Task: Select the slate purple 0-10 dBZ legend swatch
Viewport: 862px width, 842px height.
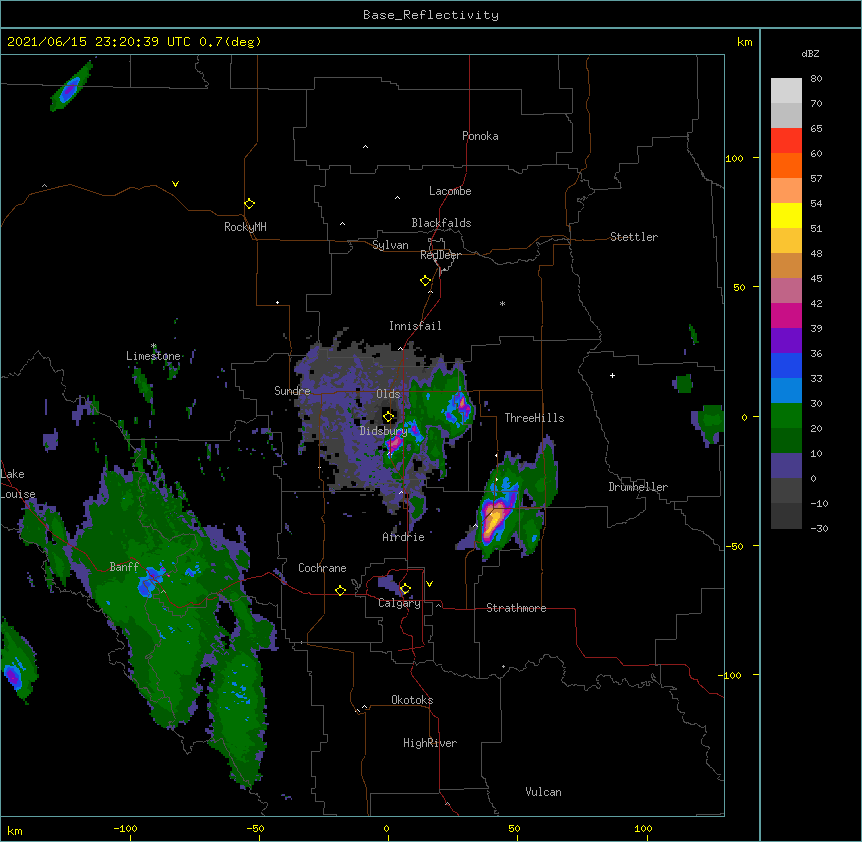Action: (x=786, y=466)
